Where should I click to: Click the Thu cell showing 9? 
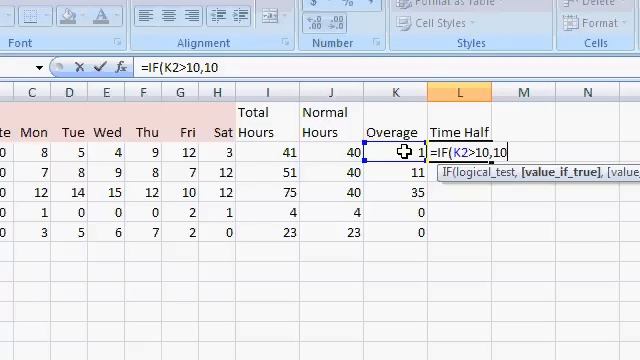[143, 152]
